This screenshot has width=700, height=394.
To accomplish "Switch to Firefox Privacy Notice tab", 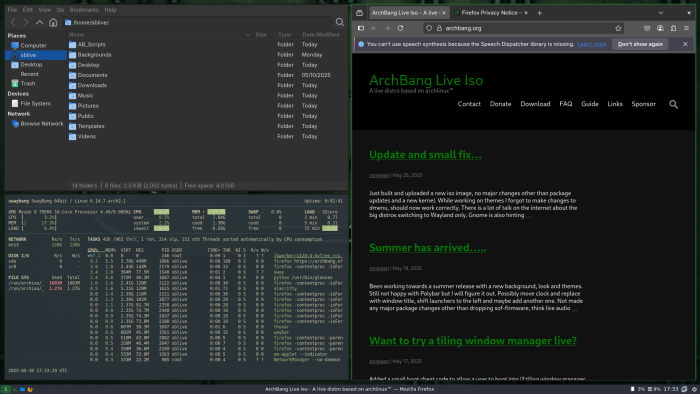I will coord(490,13).
